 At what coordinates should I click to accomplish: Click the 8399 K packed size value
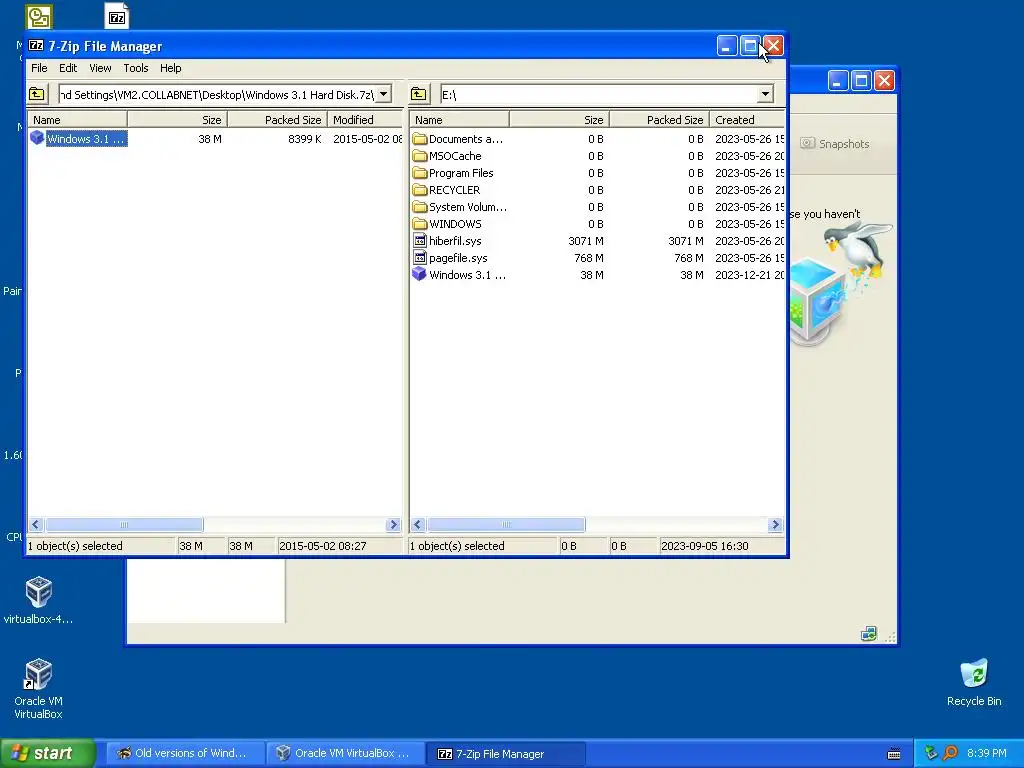(304, 139)
